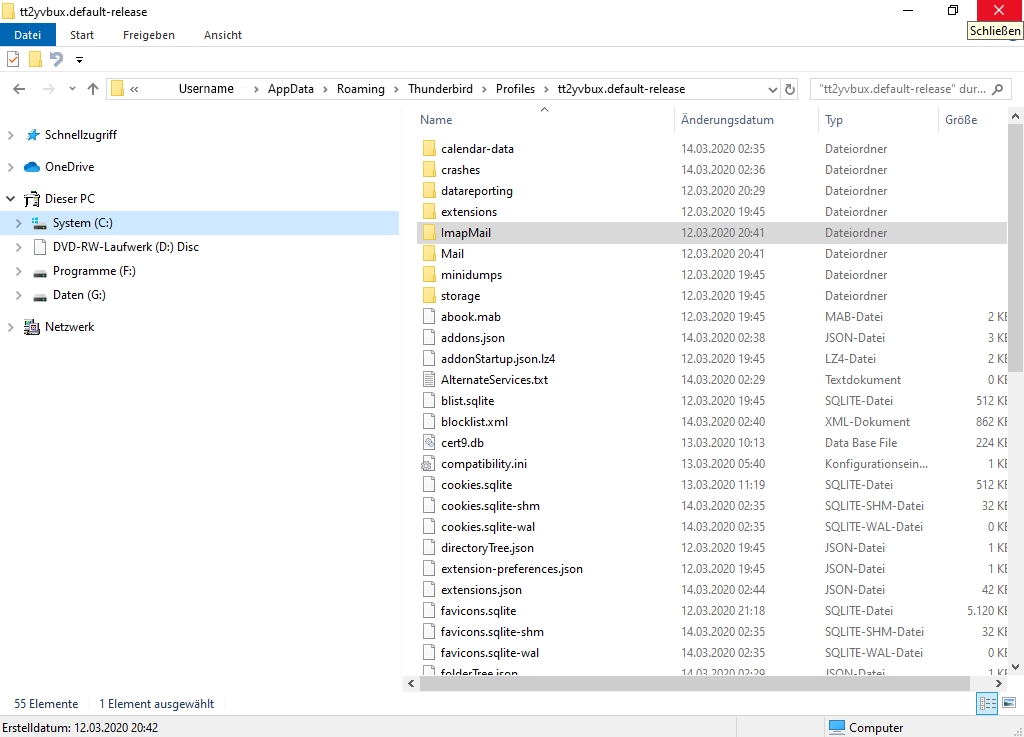This screenshot has height=737, width=1024.
Task: Select the cert9.db file icon
Action: point(429,443)
